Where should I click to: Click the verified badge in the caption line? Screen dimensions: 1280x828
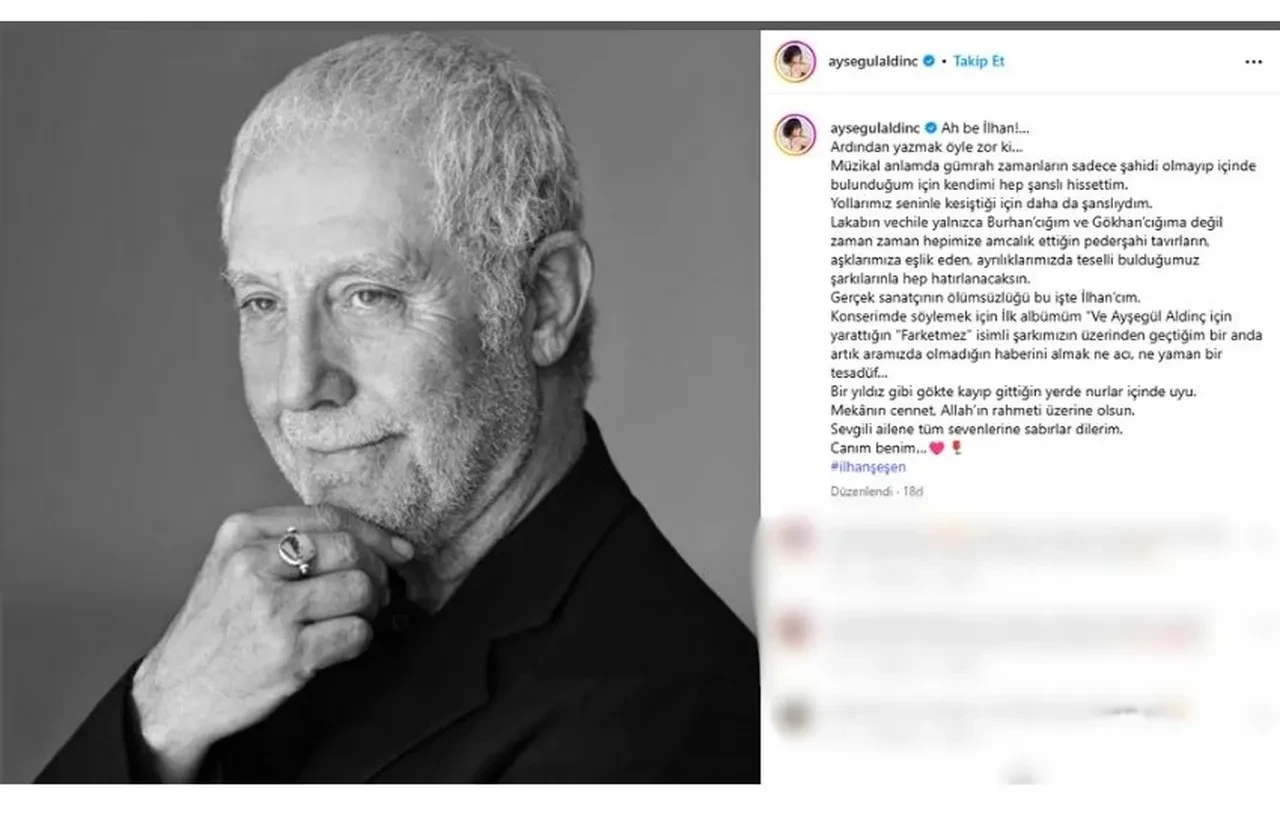(x=931, y=128)
